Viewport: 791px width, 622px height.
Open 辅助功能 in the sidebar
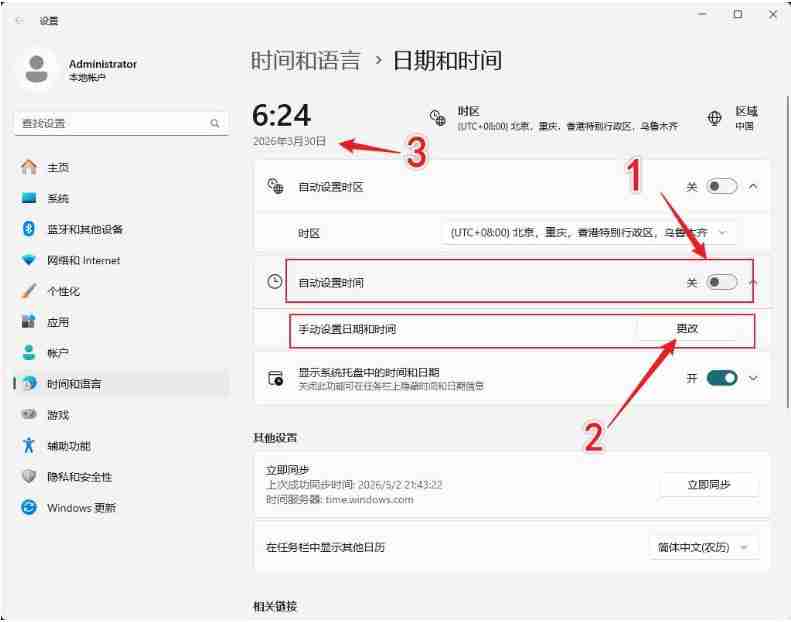(x=121, y=445)
